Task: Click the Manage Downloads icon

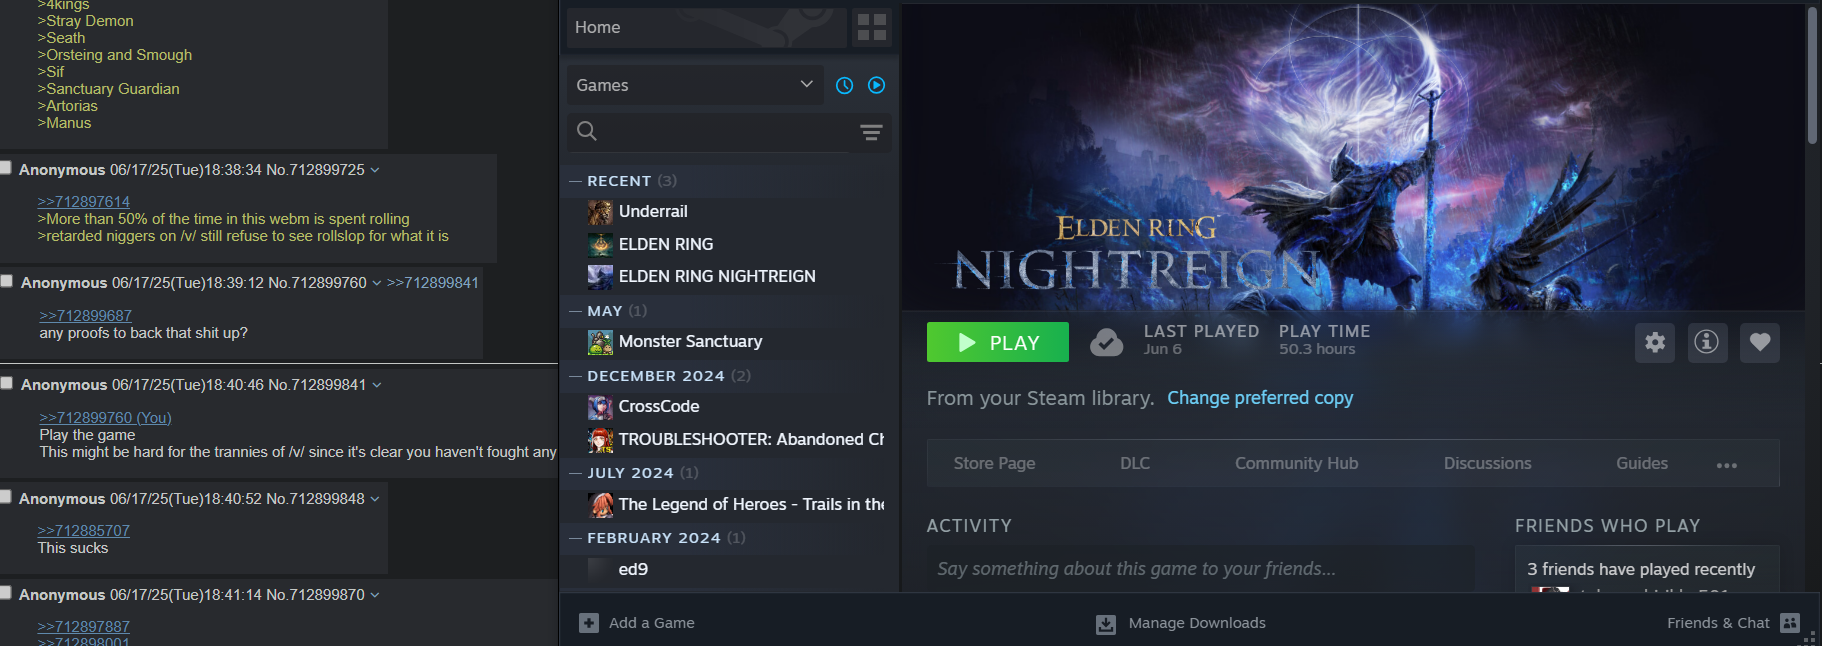Action: [x=1105, y=624]
